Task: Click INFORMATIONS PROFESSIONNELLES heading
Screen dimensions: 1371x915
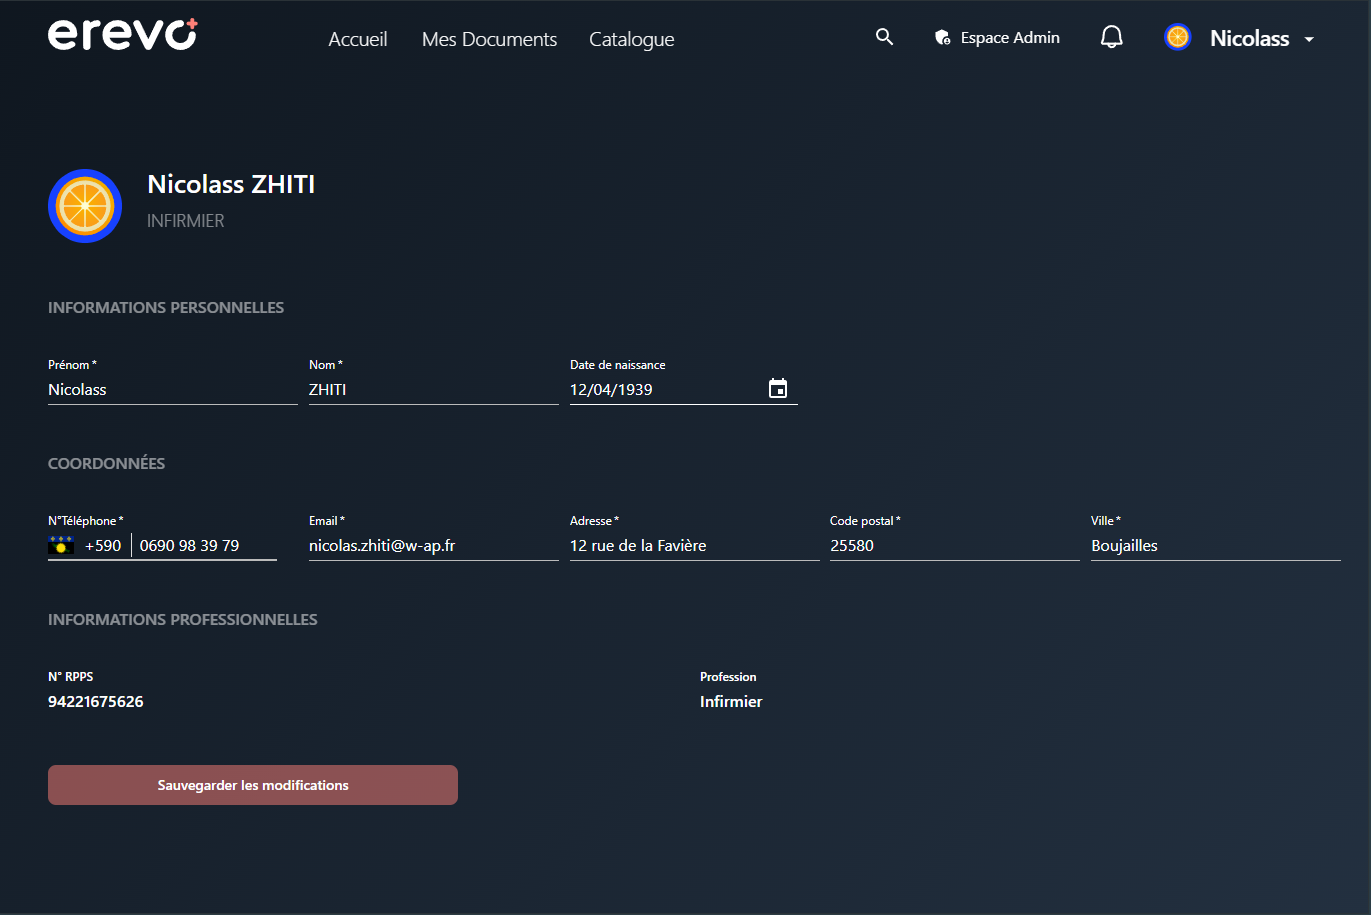Action: coord(183,619)
